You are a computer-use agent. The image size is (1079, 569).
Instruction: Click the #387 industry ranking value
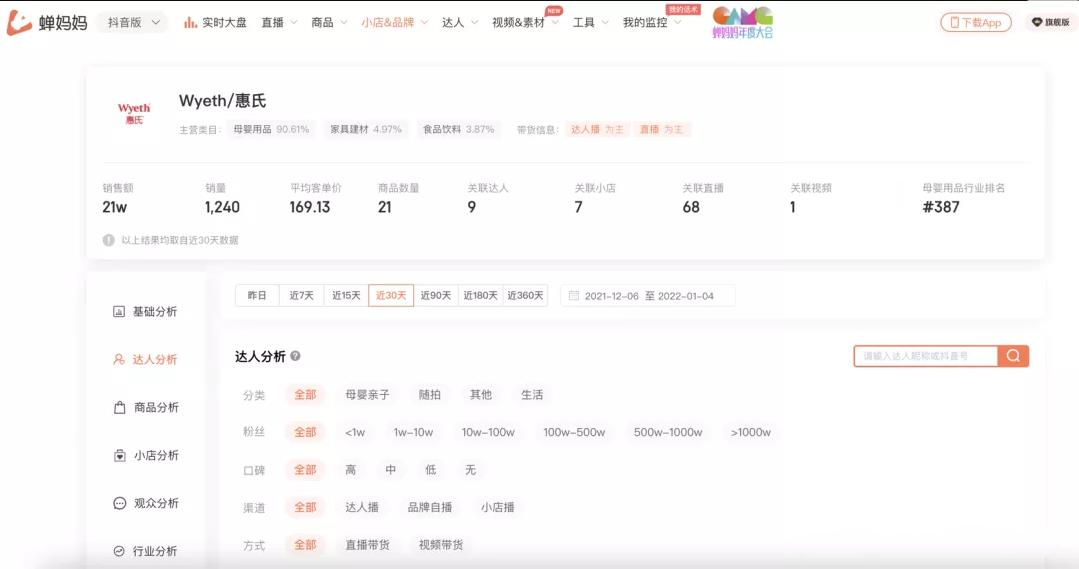coord(941,207)
